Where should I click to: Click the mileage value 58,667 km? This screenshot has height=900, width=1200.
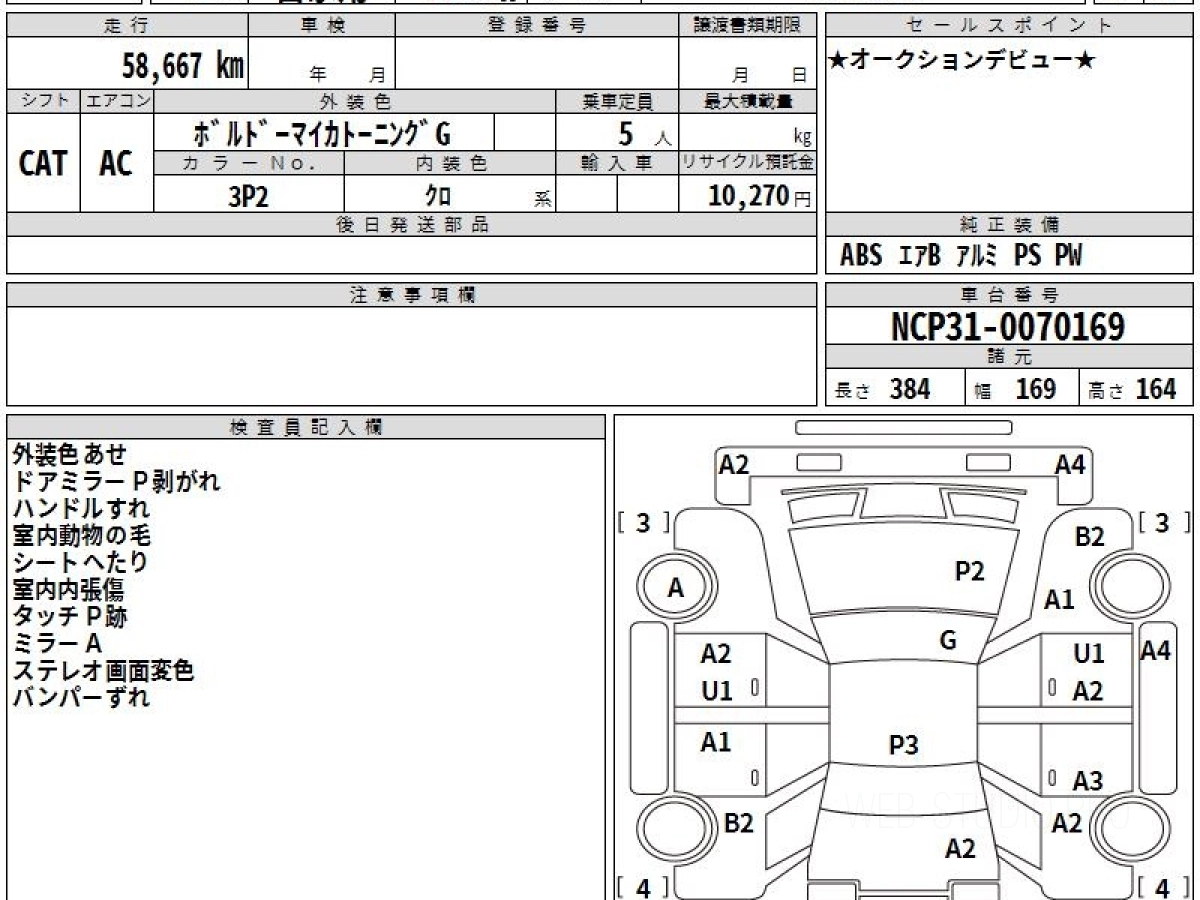pyautogui.click(x=183, y=66)
